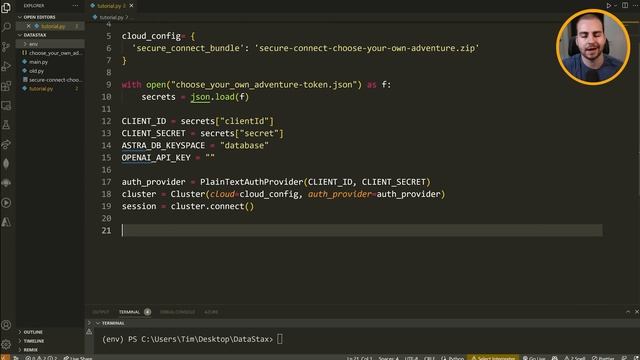The width and height of the screenshot is (640, 360).
Task: Open the Azure 'A' icon in activity bar
Action: click(x=6, y=222)
